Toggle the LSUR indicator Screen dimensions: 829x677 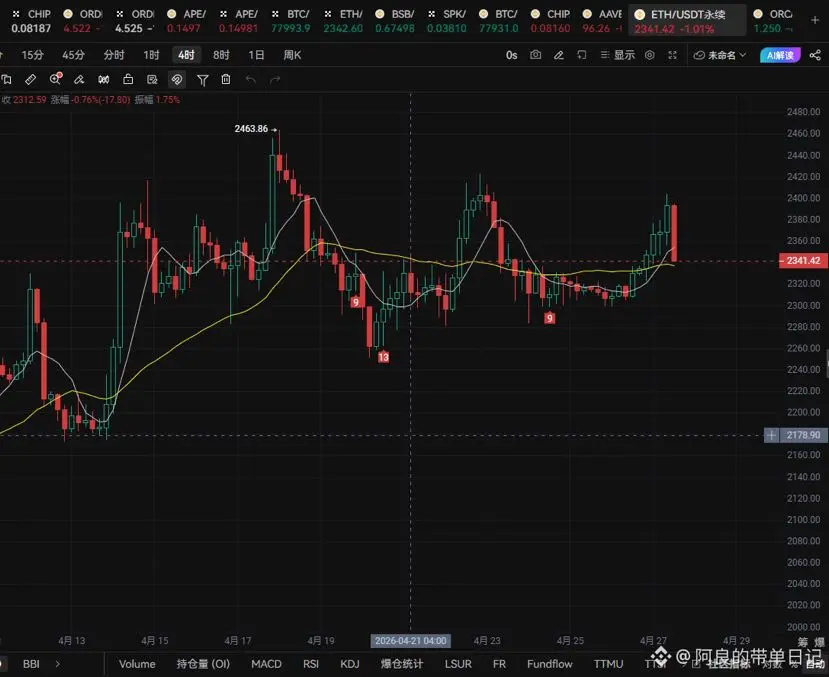(458, 664)
